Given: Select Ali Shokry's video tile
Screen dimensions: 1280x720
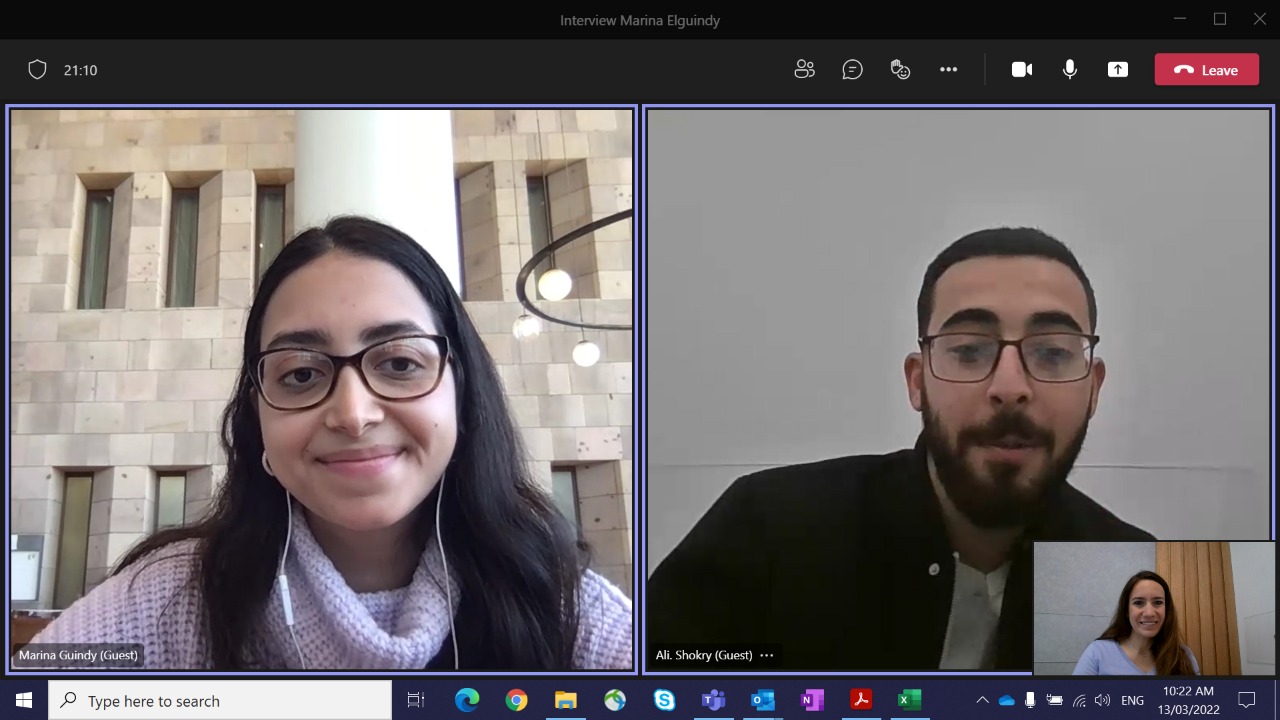Looking at the screenshot, I should [958, 389].
